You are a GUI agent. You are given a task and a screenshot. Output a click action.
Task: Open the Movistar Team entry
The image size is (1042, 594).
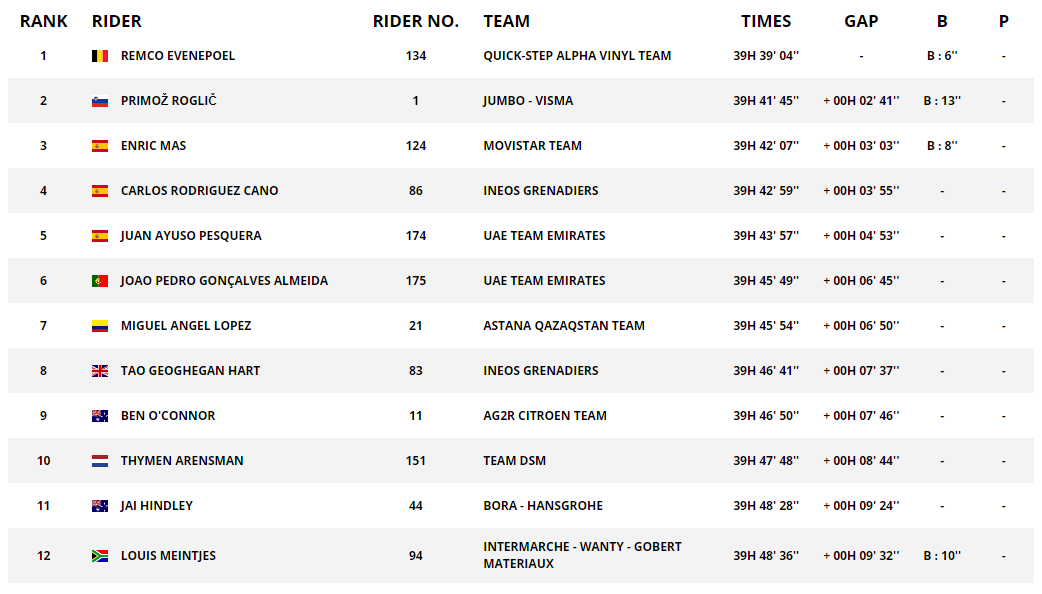pos(532,146)
